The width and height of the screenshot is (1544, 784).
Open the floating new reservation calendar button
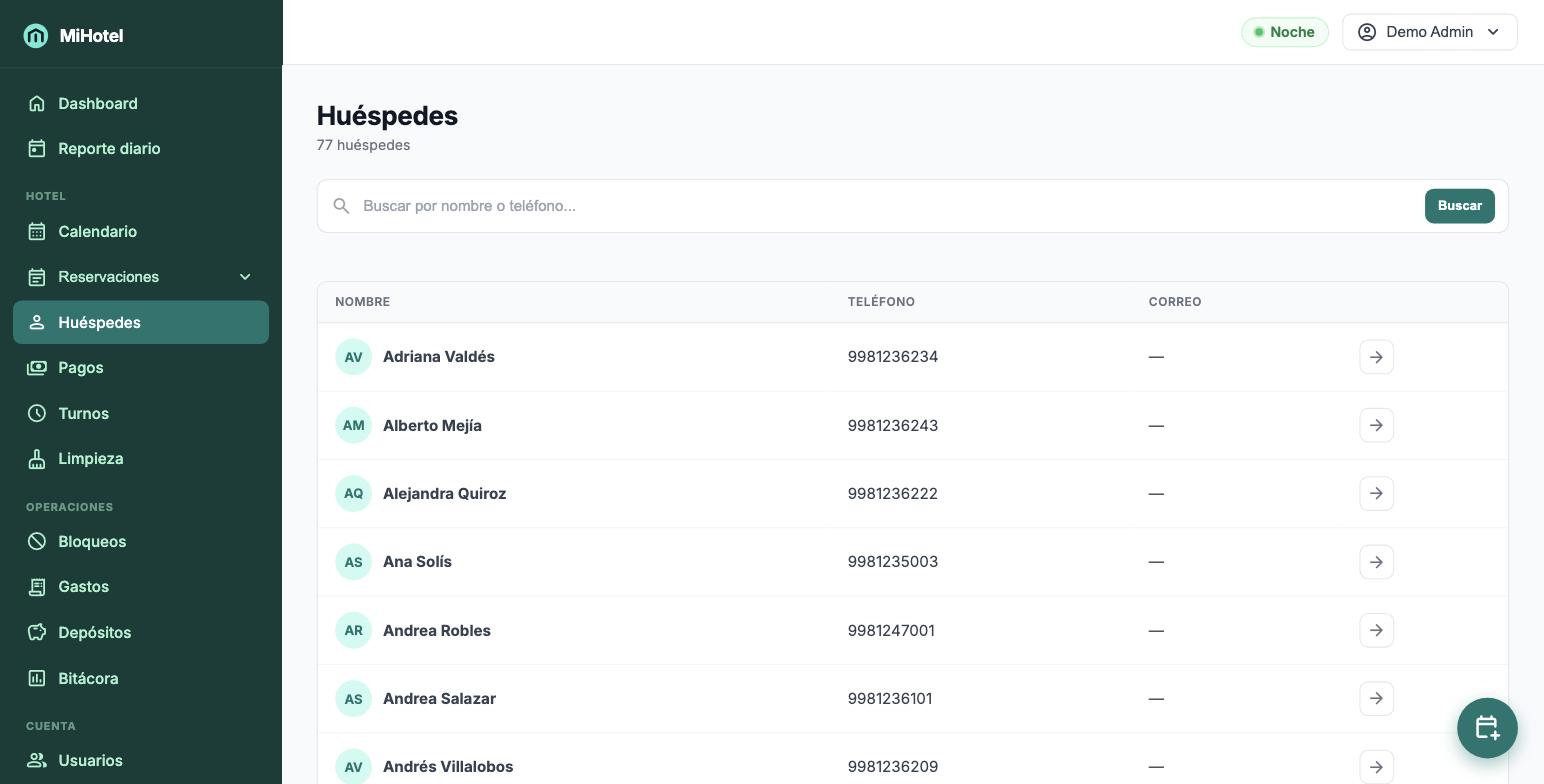pos(1487,728)
